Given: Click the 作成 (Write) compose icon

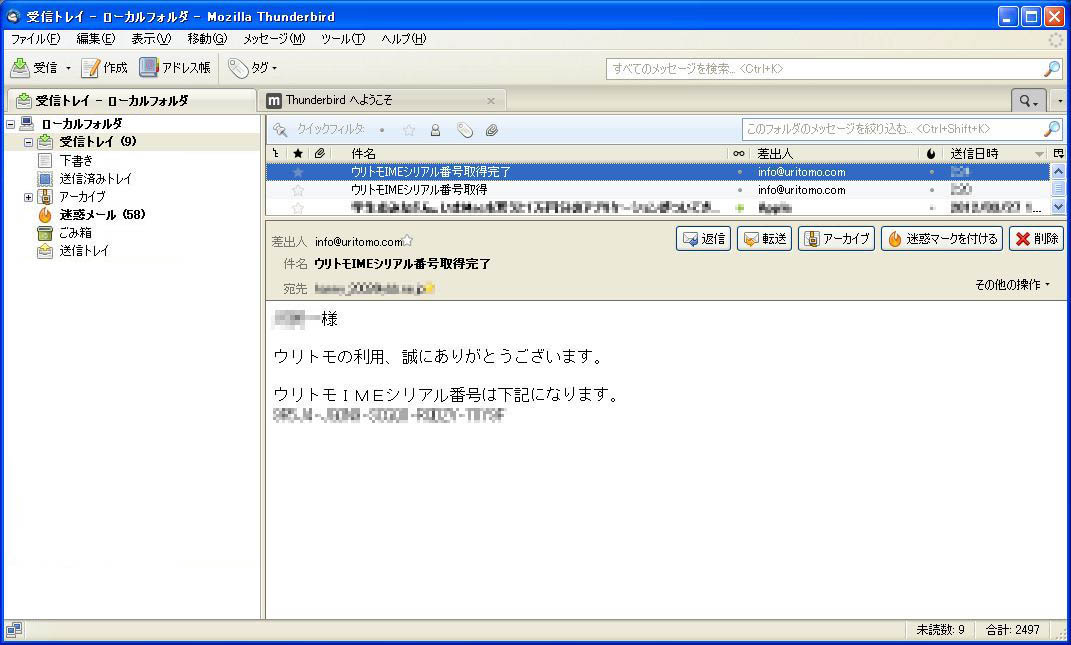Looking at the screenshot, I should [91, 68].
